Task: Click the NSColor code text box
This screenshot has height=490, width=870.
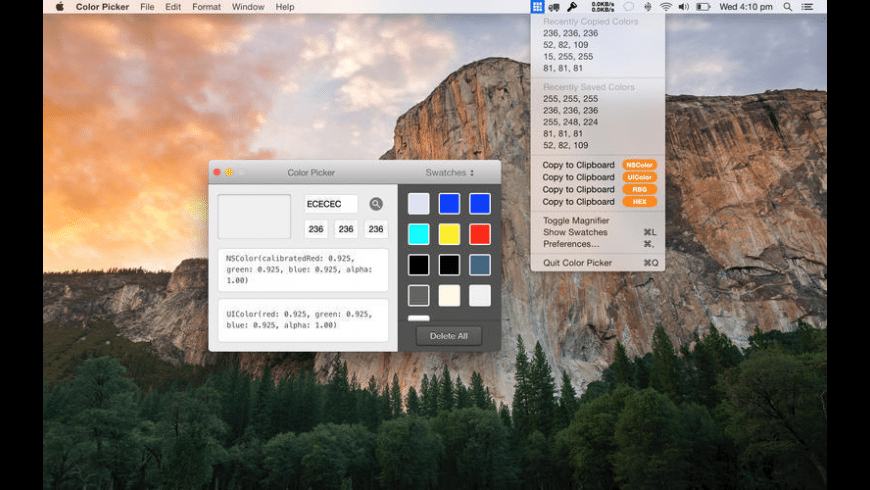Action: pyautogui.click(x=303, y=270)
